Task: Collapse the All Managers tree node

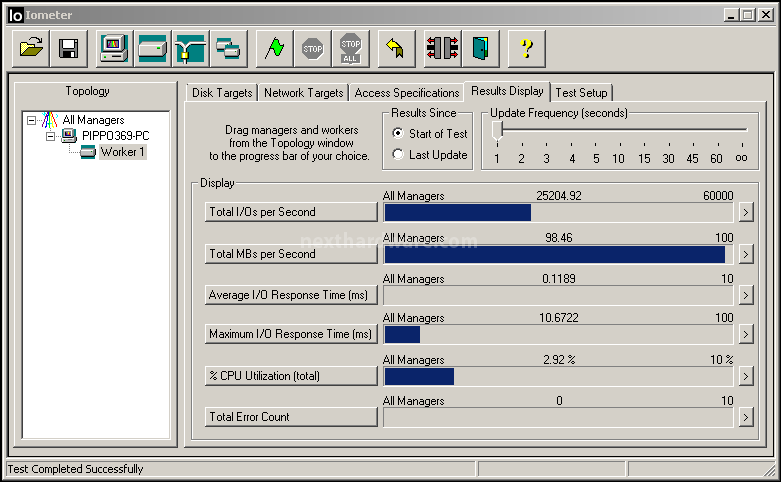Action: click(x=31, y=120)
